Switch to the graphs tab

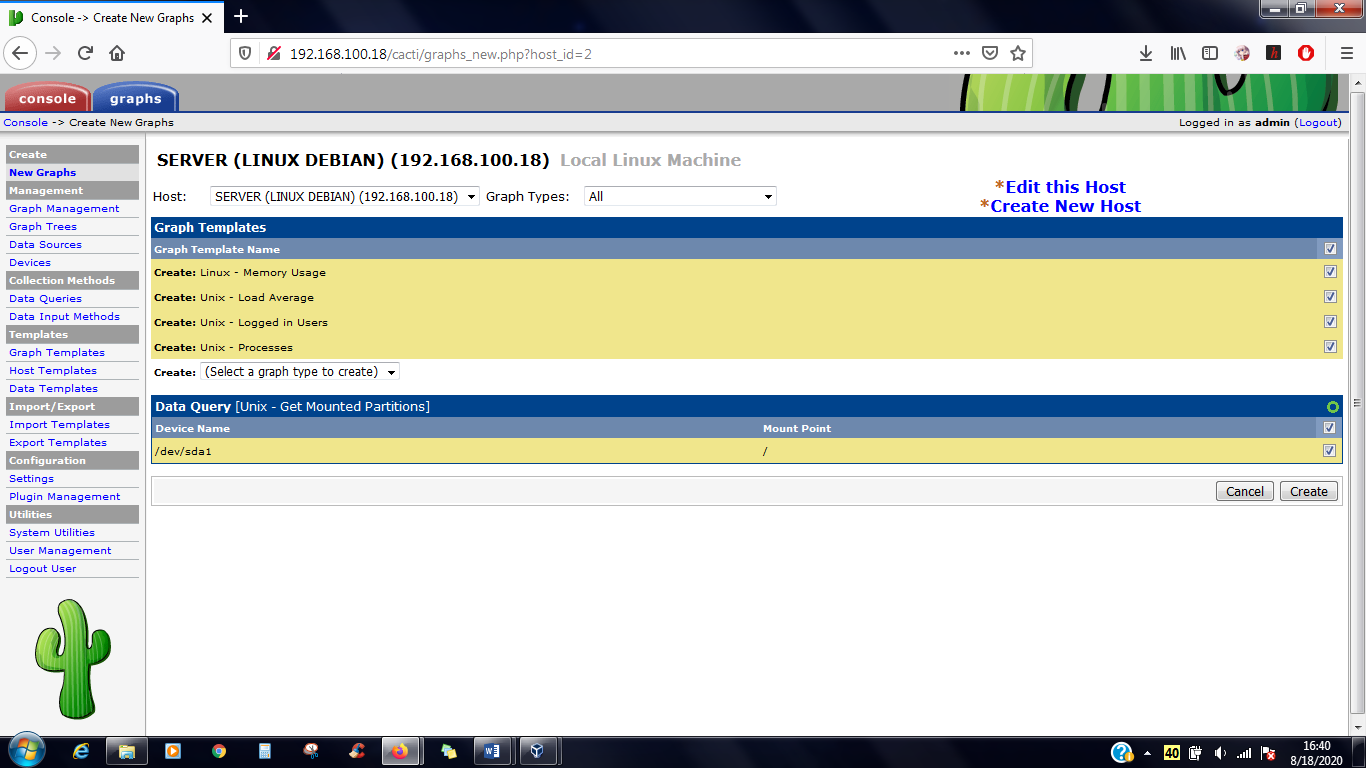136,98
